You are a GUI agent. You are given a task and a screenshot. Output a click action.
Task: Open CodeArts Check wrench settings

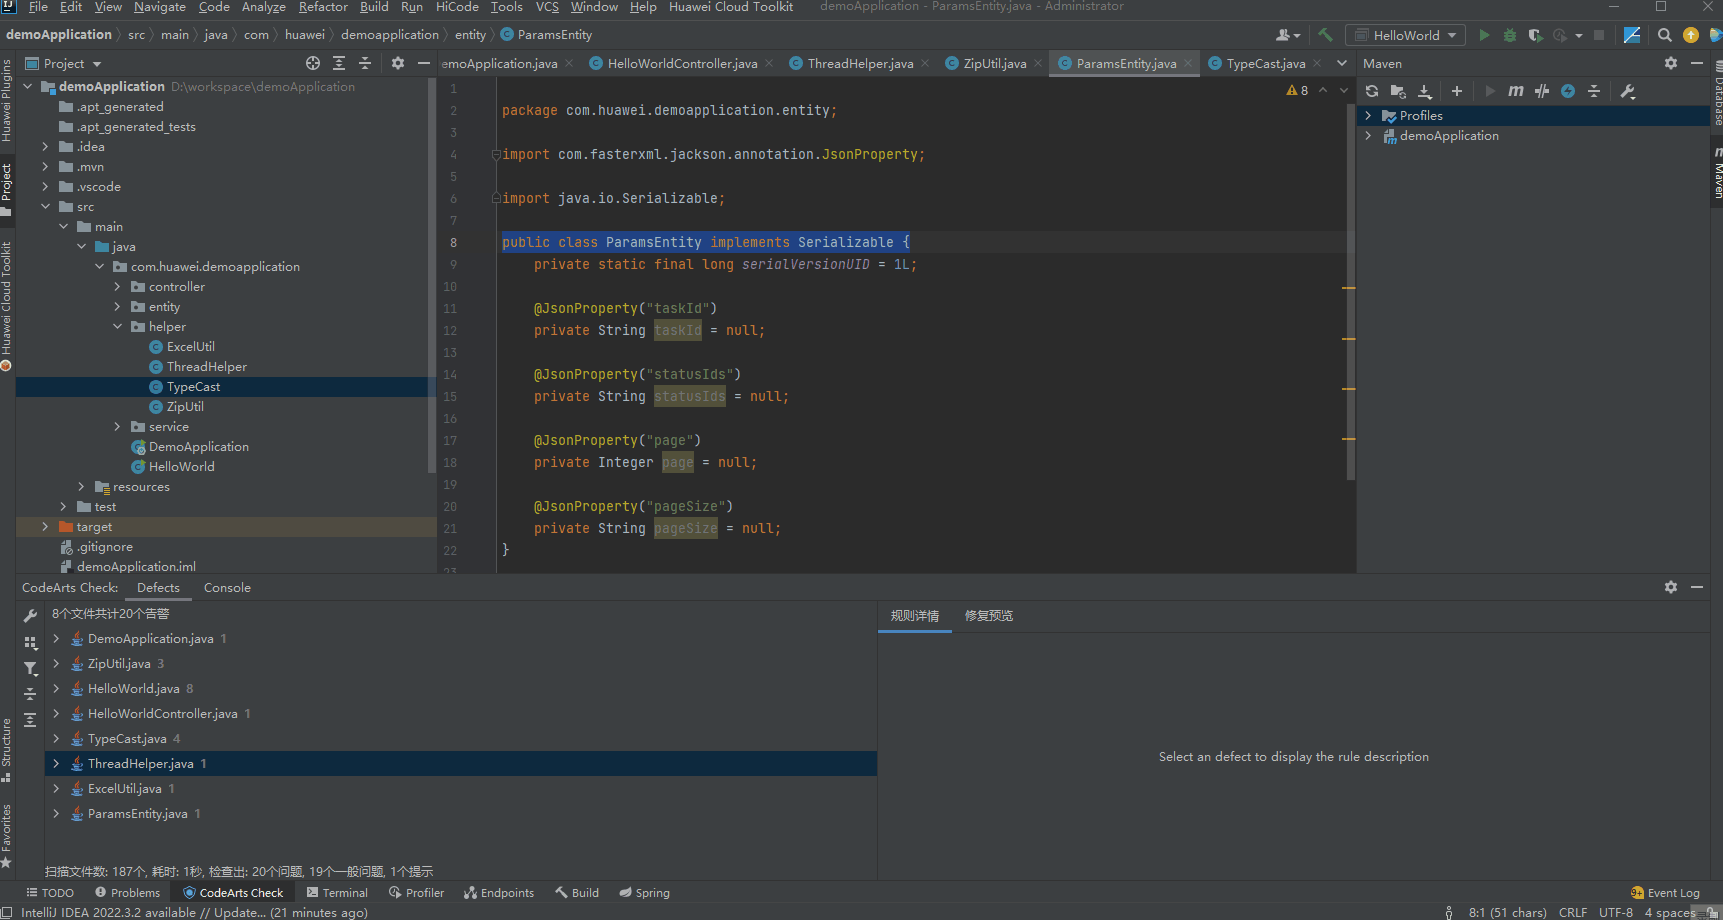pyautogui.click(x=30, y=616)
